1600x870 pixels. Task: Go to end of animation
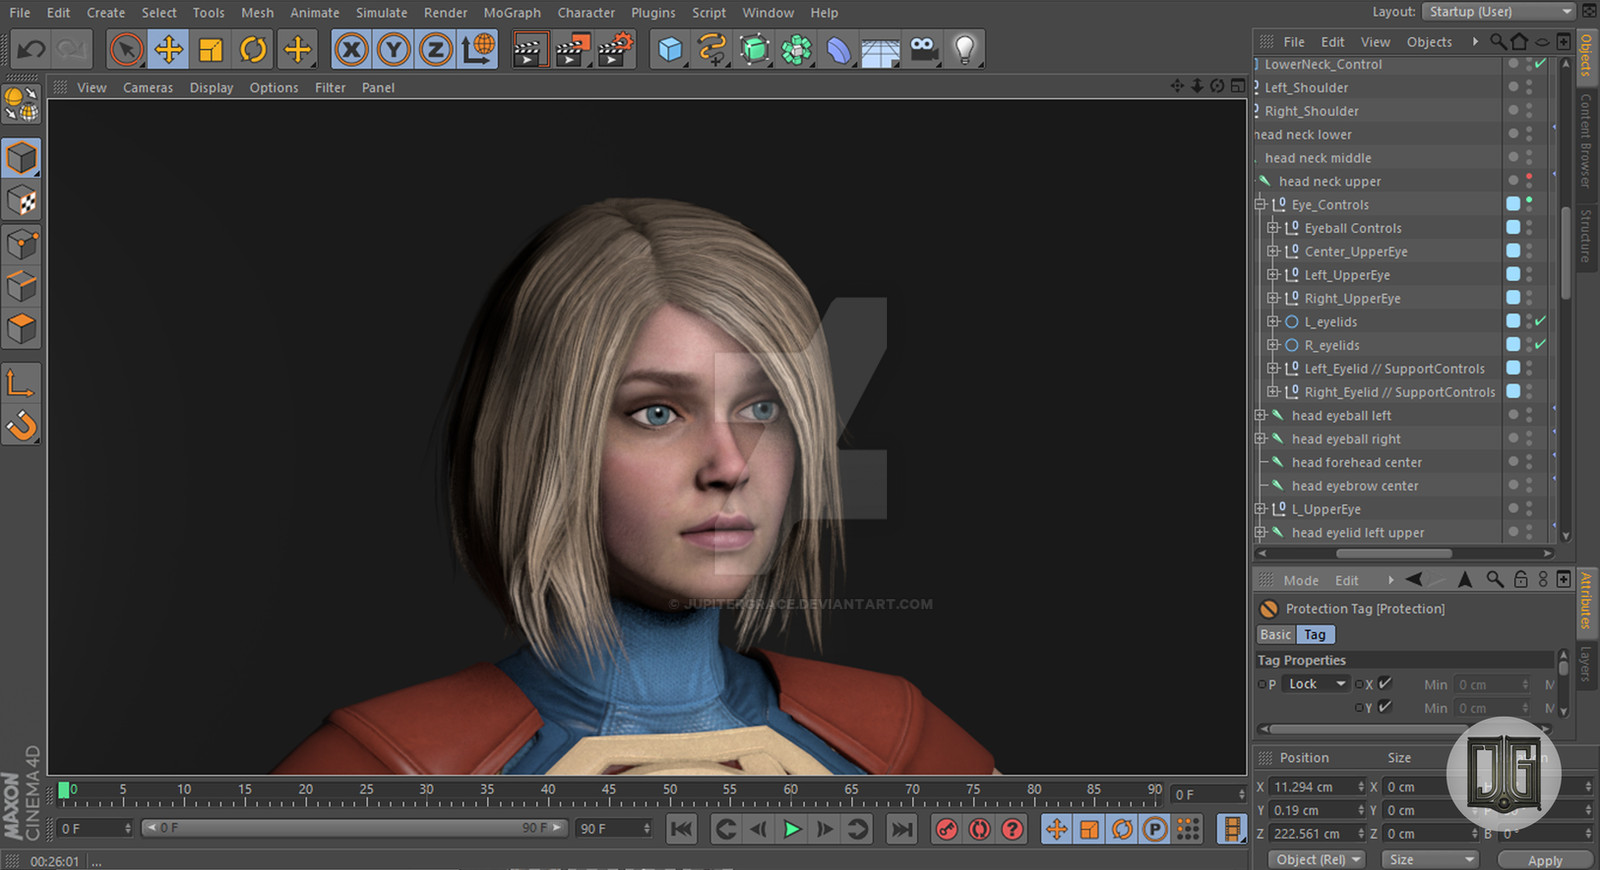point(901,829)
